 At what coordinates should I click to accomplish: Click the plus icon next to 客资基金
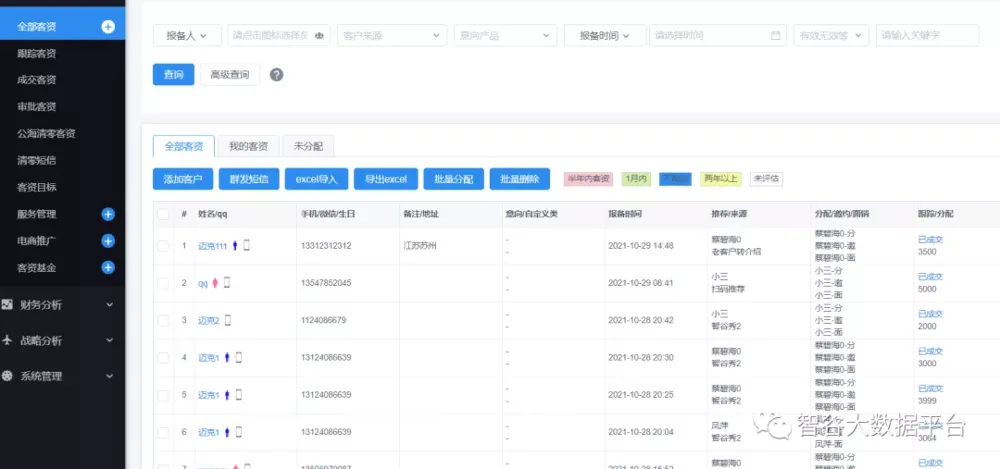click(108, 268)
